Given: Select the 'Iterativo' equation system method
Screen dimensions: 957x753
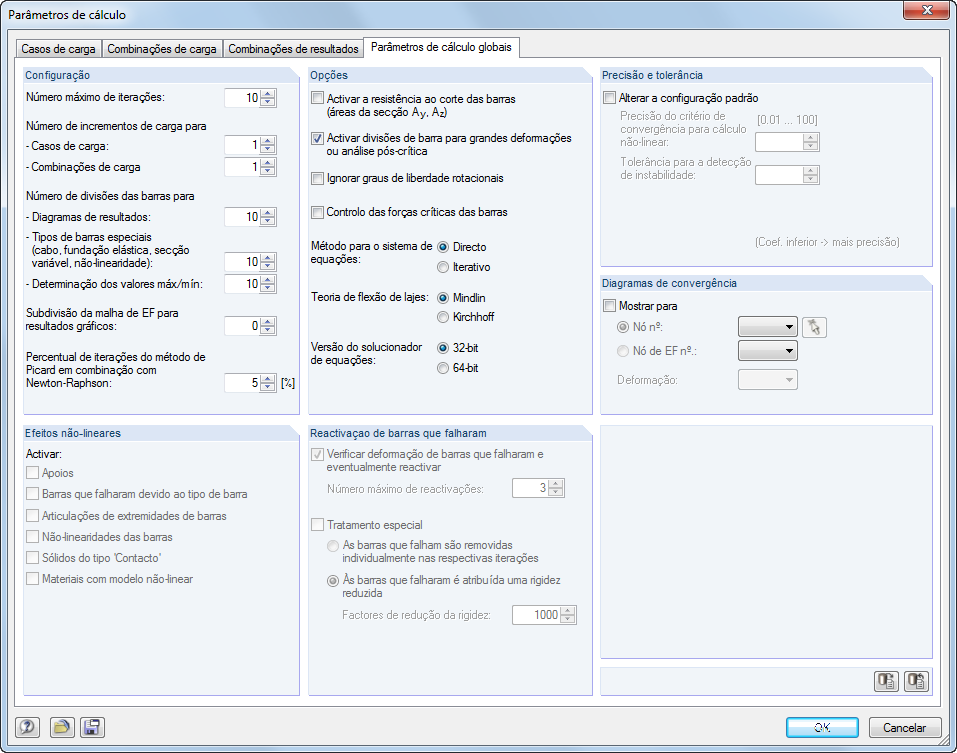Looking at the screenshot, I should pyautogui.click(x=442, y=267).
